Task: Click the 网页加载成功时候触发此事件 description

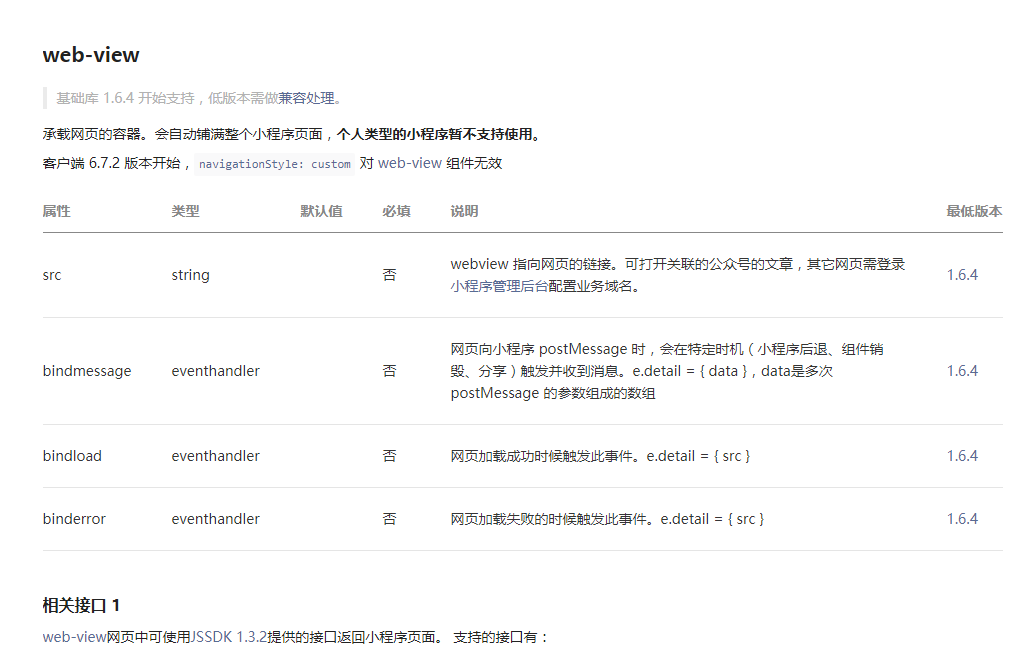Action: pos(600,456)
